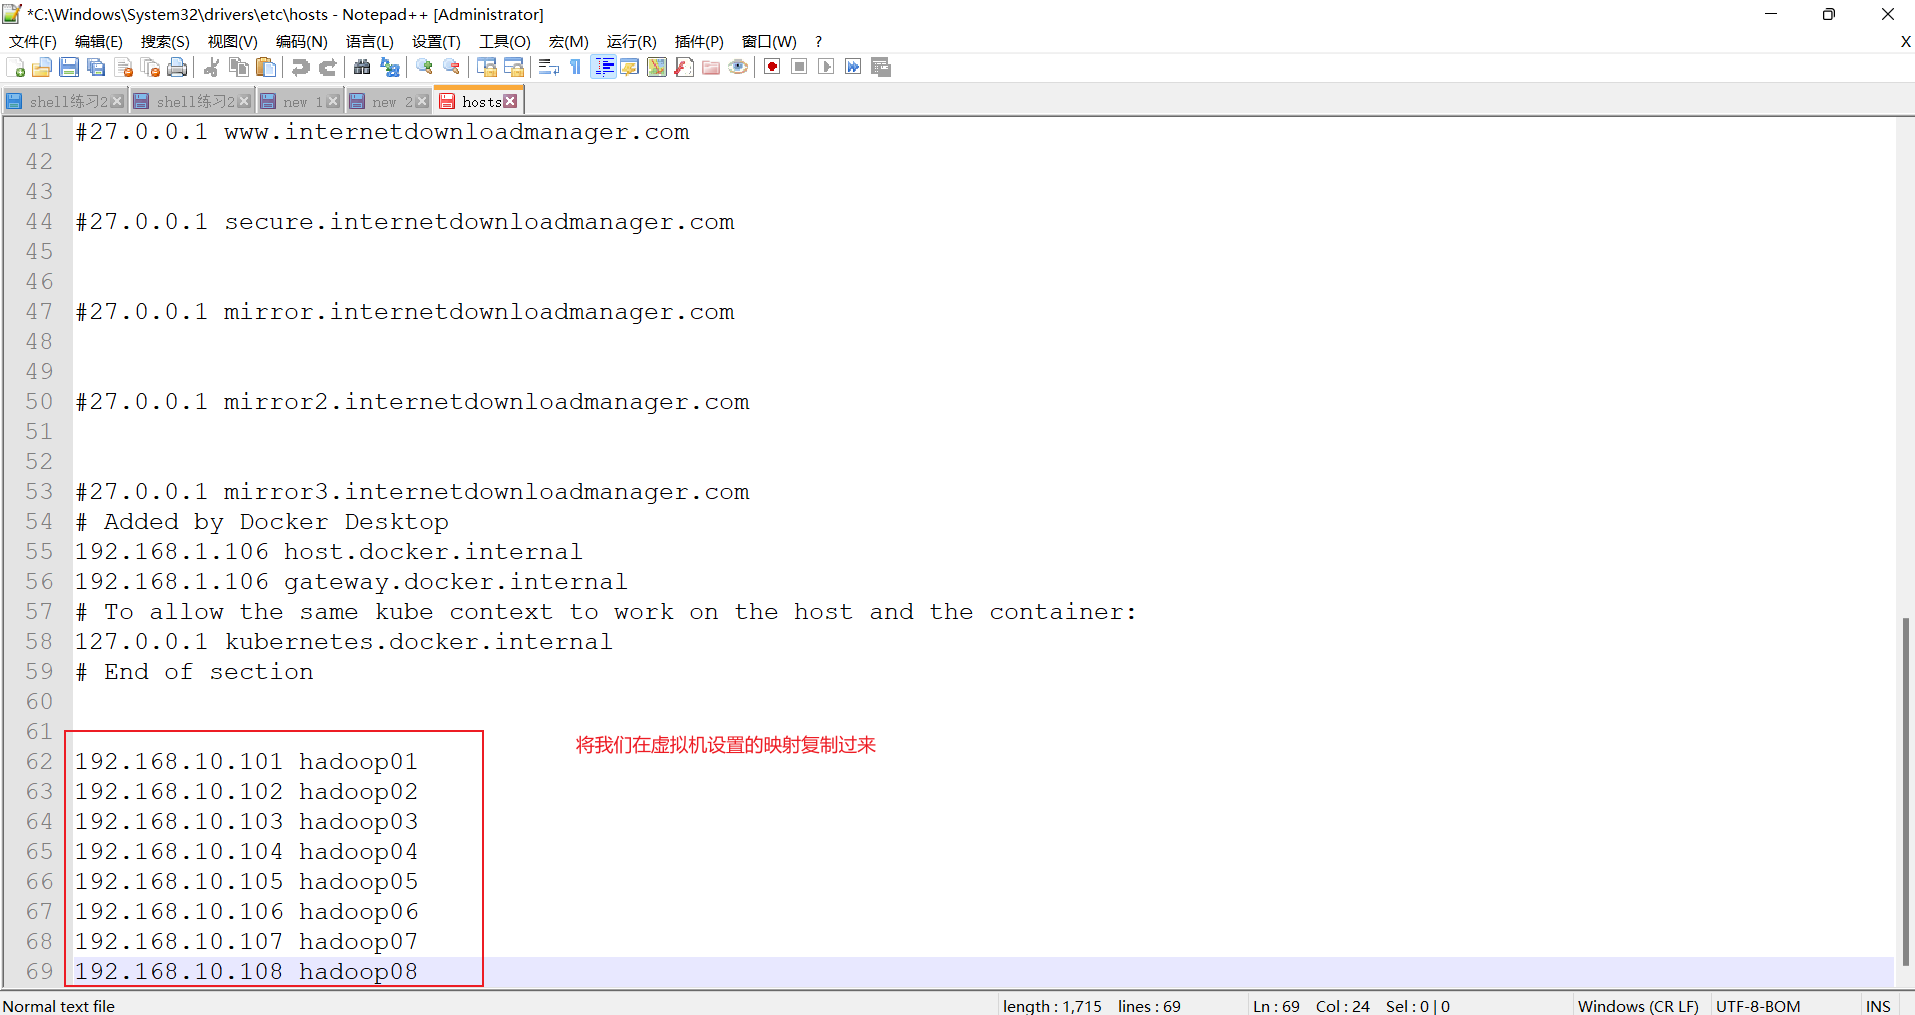Open the Function List panel icon
The image size is (1915, 1015).
pyautogui.click(x=684, y=67)
